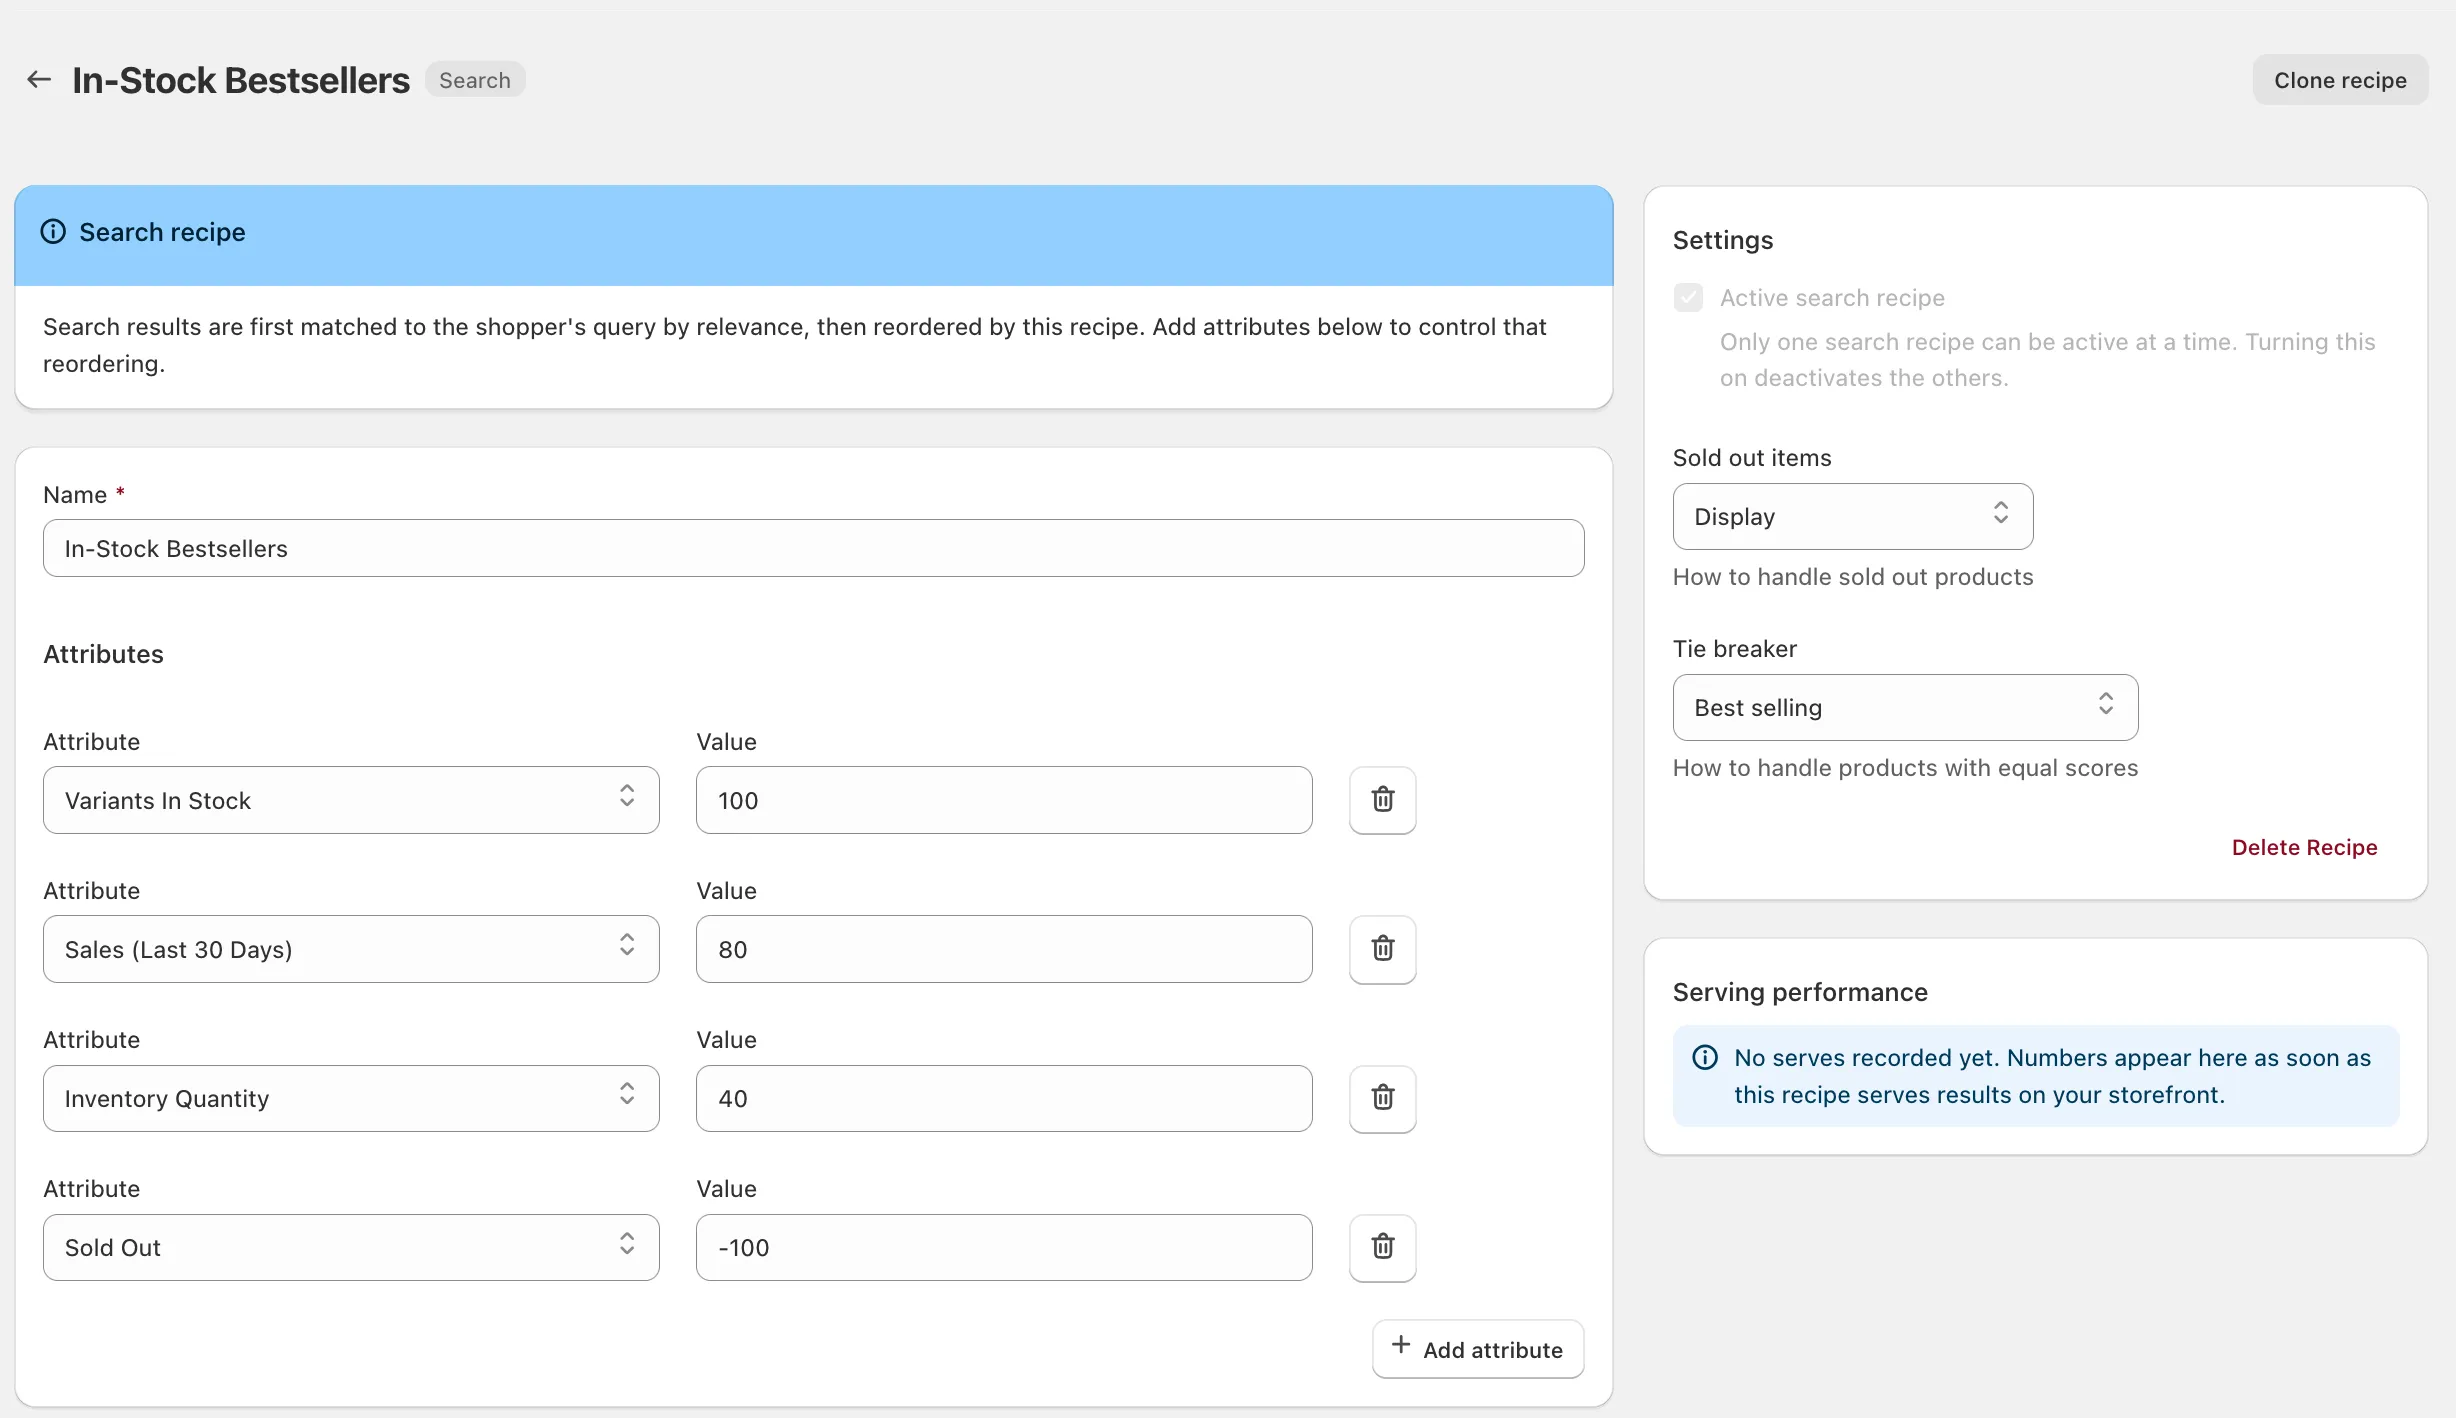The height and width of the screenshot is (1418, 2456).
Task: Click the Tie breaker label
Action: pyautogui.click(x=1735, y=649)
